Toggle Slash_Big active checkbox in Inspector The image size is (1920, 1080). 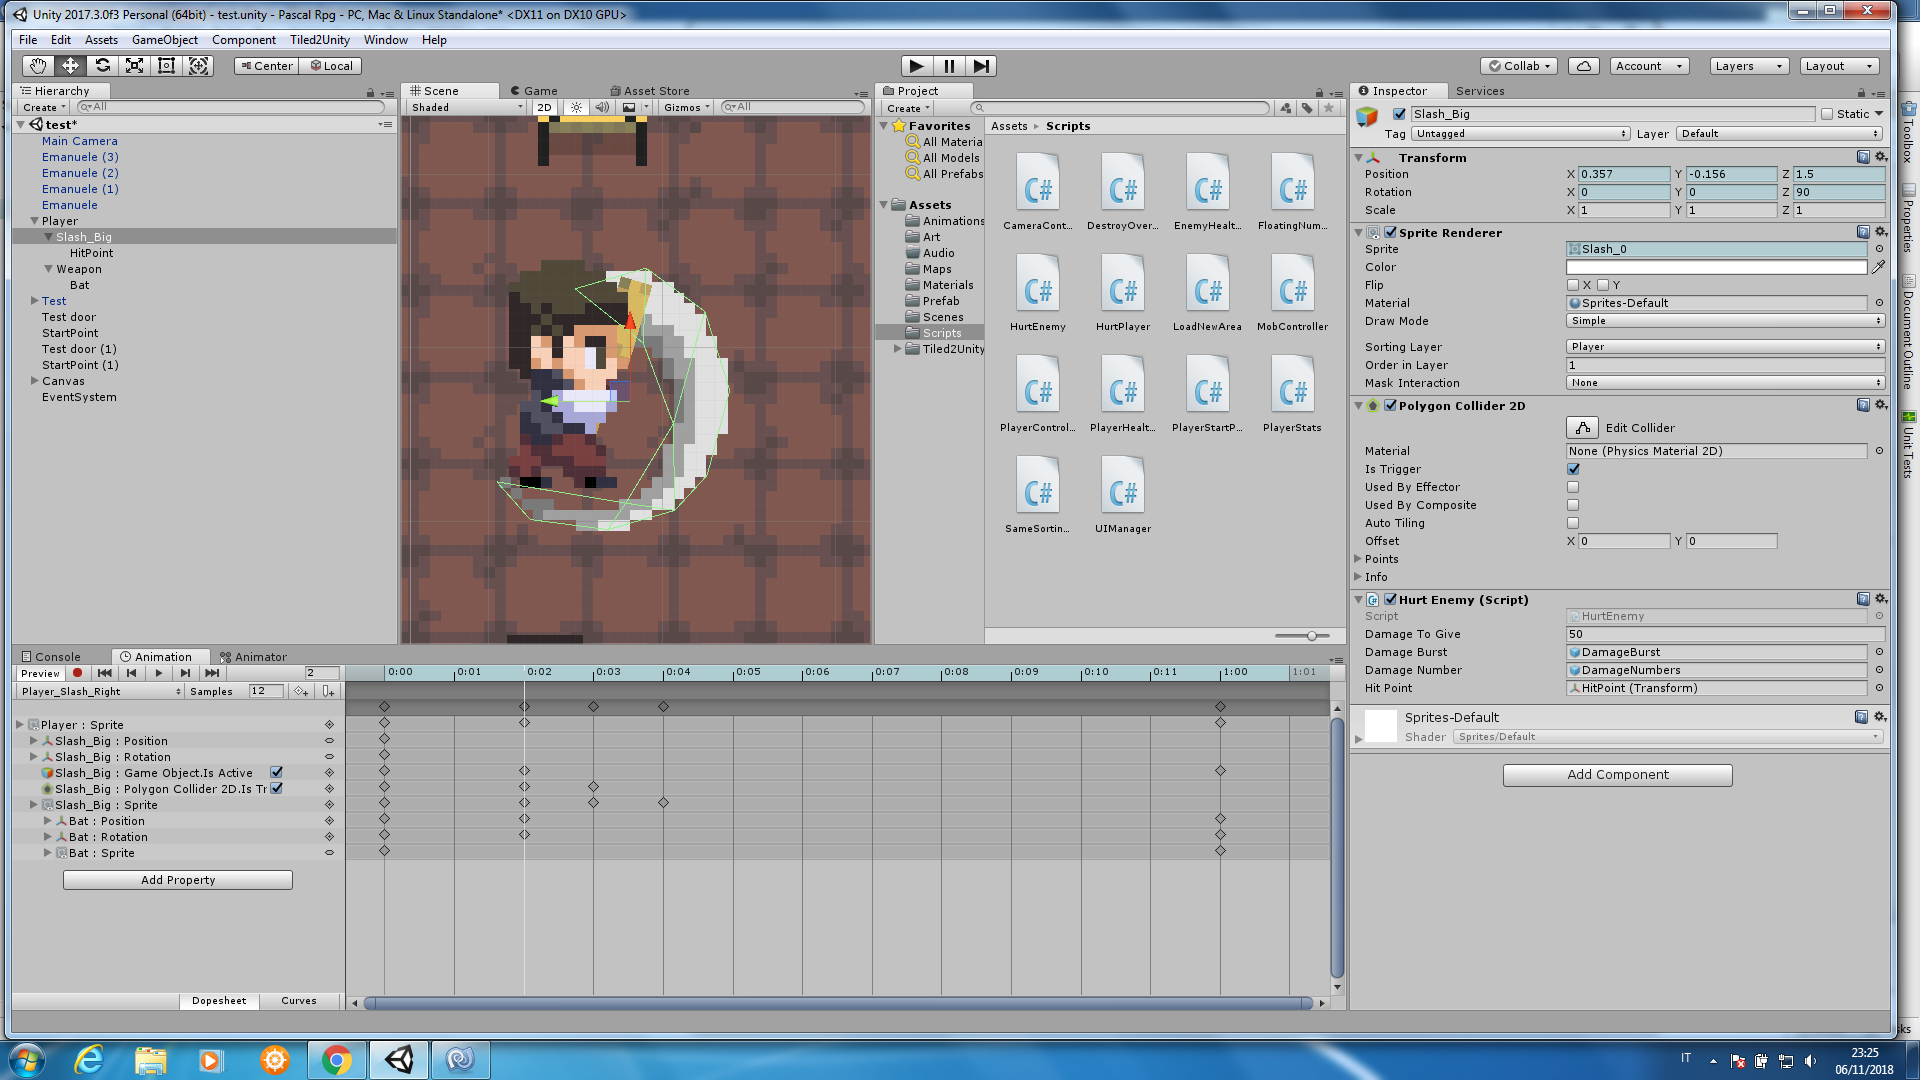[1400, 114]
